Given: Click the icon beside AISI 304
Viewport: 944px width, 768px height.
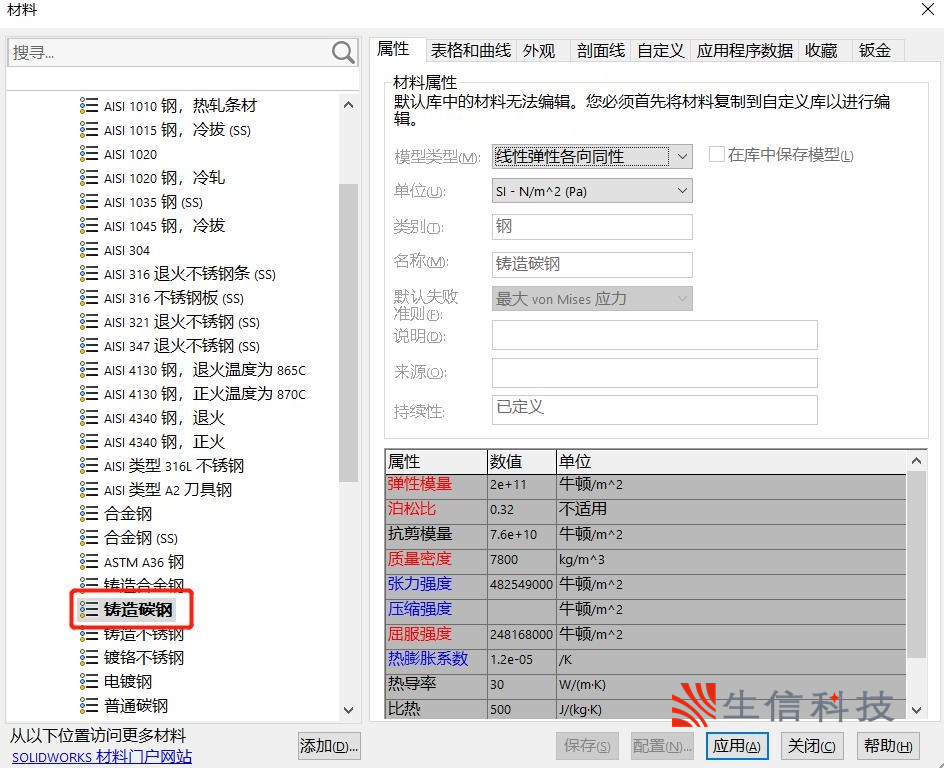Looking at the screenshot, I should coord(88,250).
